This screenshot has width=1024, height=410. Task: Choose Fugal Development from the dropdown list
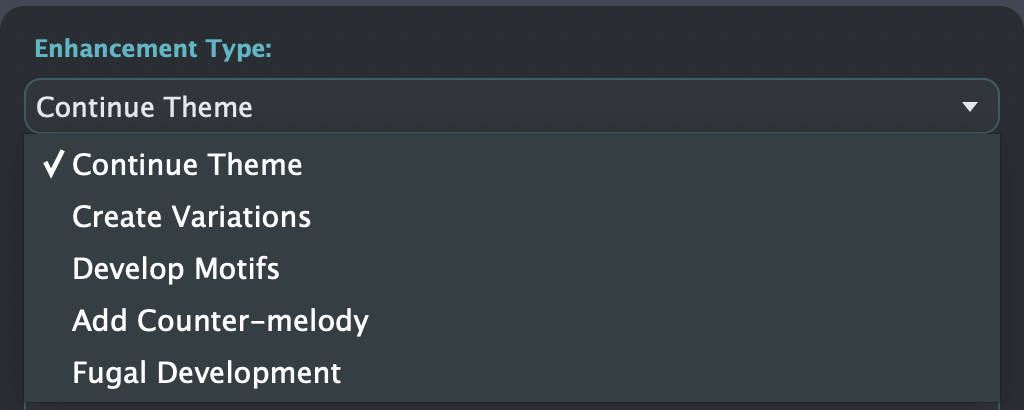[x=511, y=373]
